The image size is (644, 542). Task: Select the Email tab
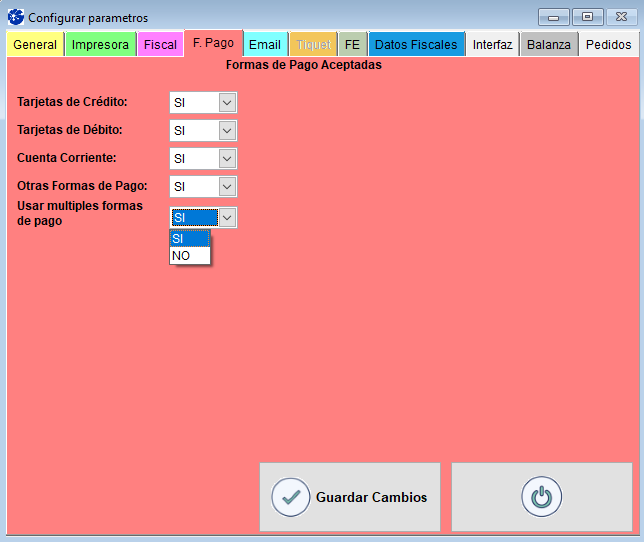(x=265, y=45)
